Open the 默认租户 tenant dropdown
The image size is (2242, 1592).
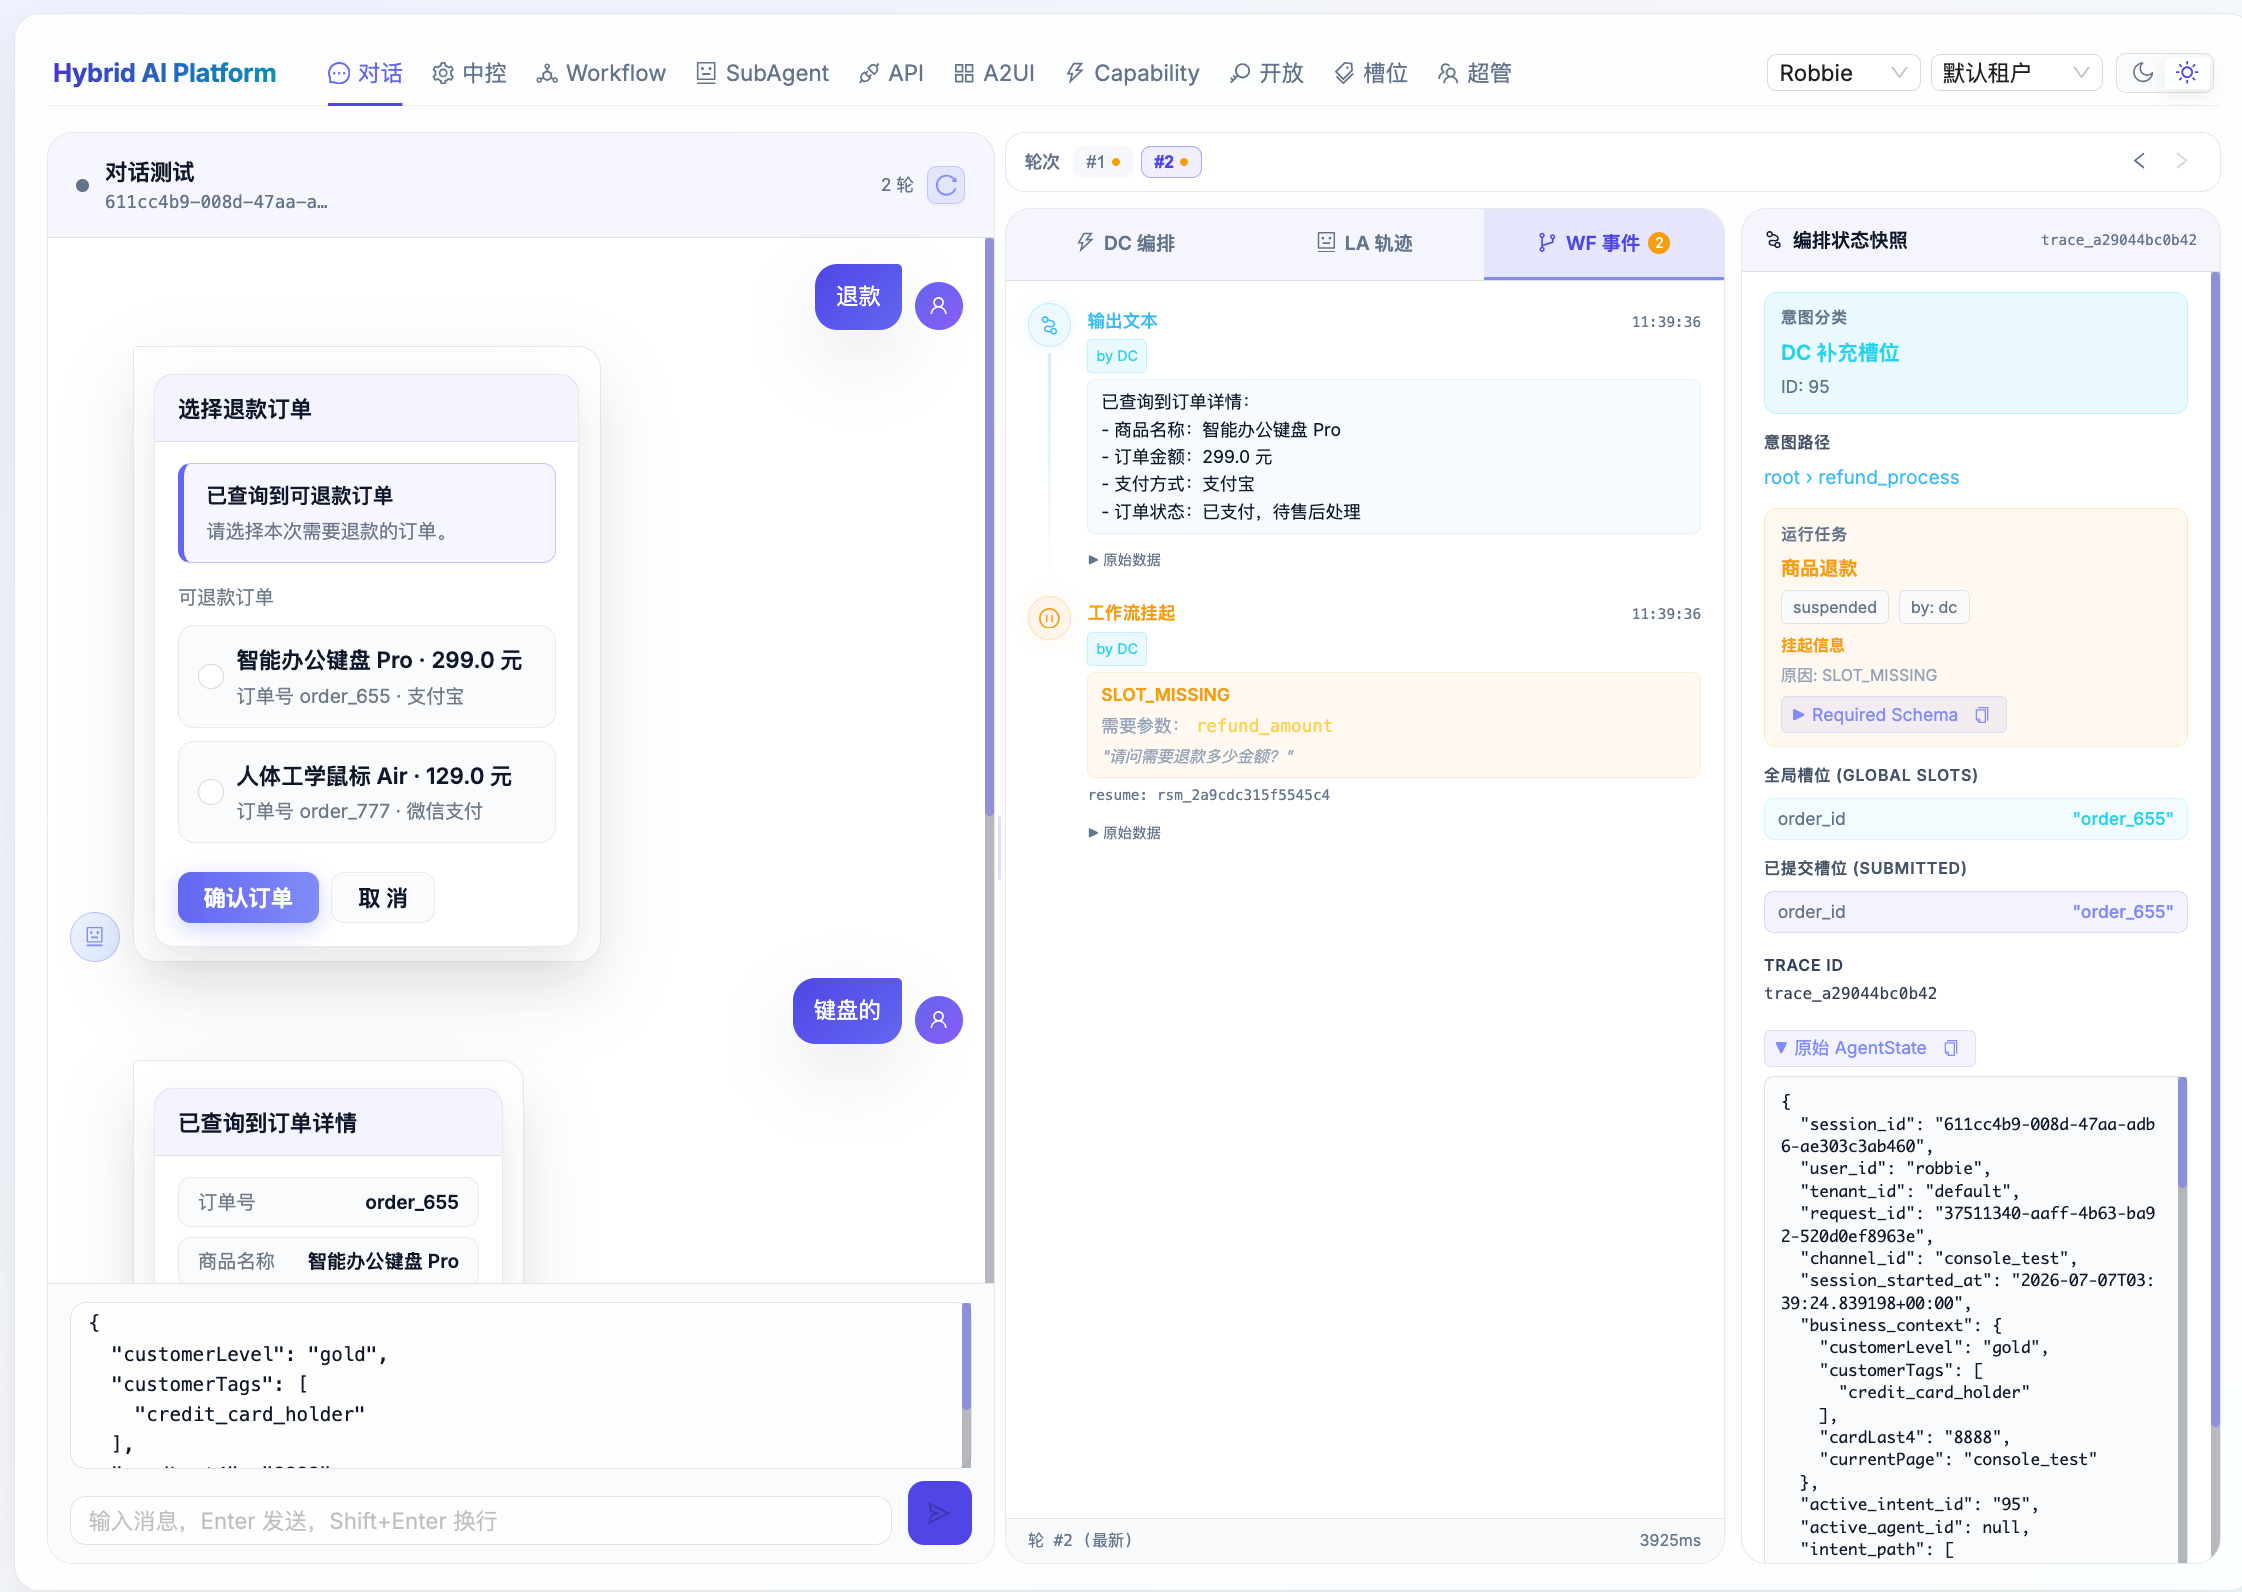click(2016, 73)
